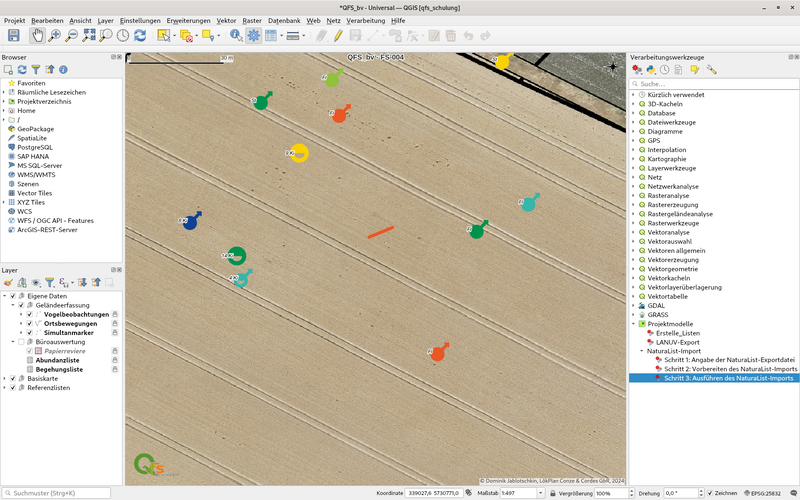Open processing options wrench icon

pyautogui.click(x=712, y=69)
